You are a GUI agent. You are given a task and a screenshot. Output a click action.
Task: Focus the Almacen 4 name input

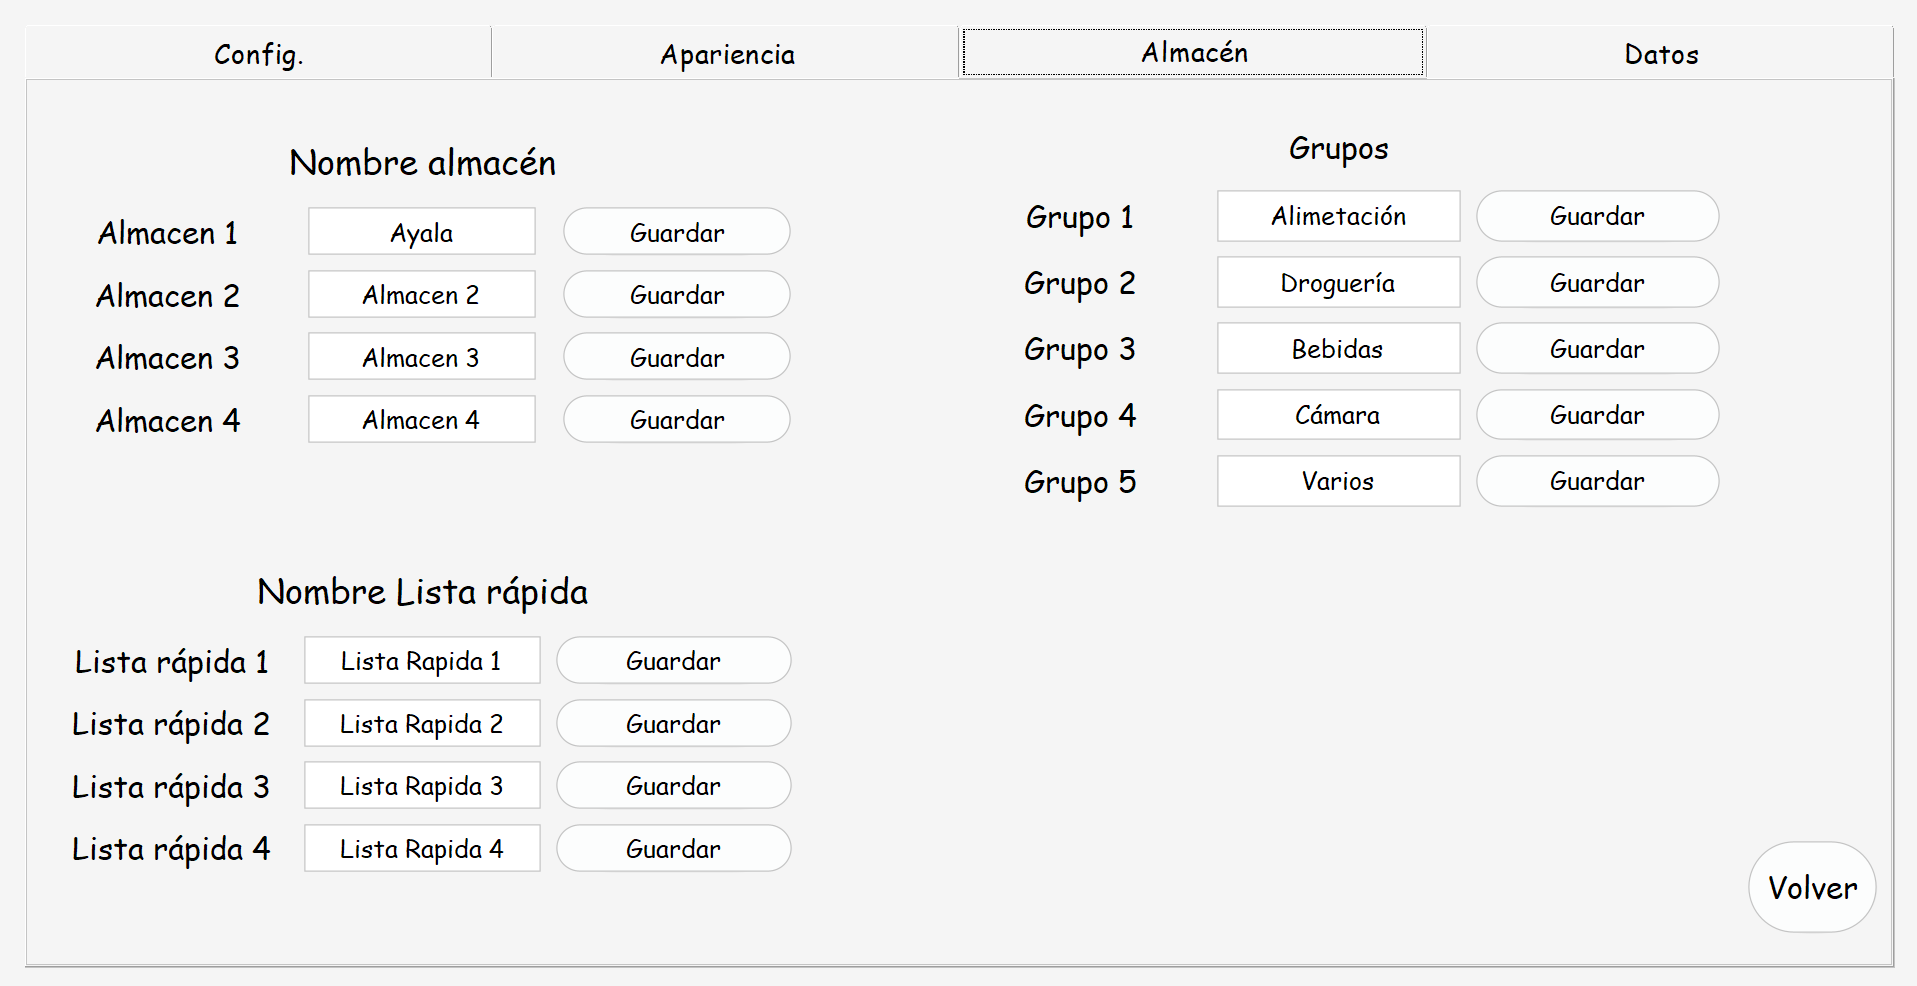tap(422, 419)
